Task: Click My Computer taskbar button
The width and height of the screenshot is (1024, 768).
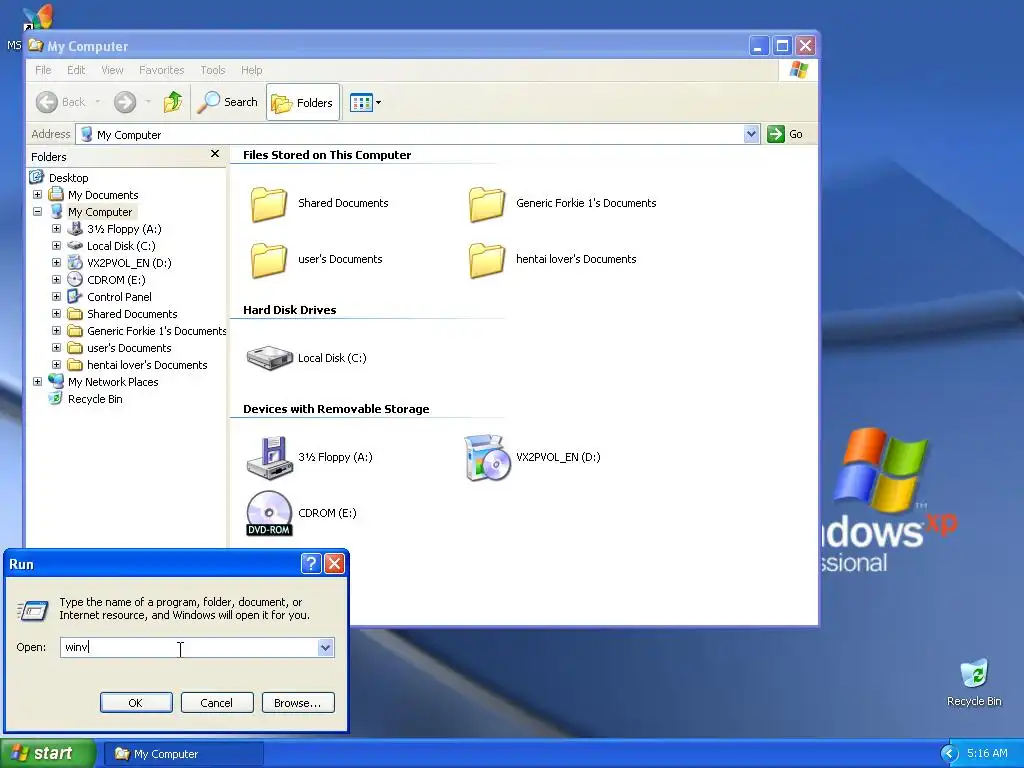Action: pos(184,754)
